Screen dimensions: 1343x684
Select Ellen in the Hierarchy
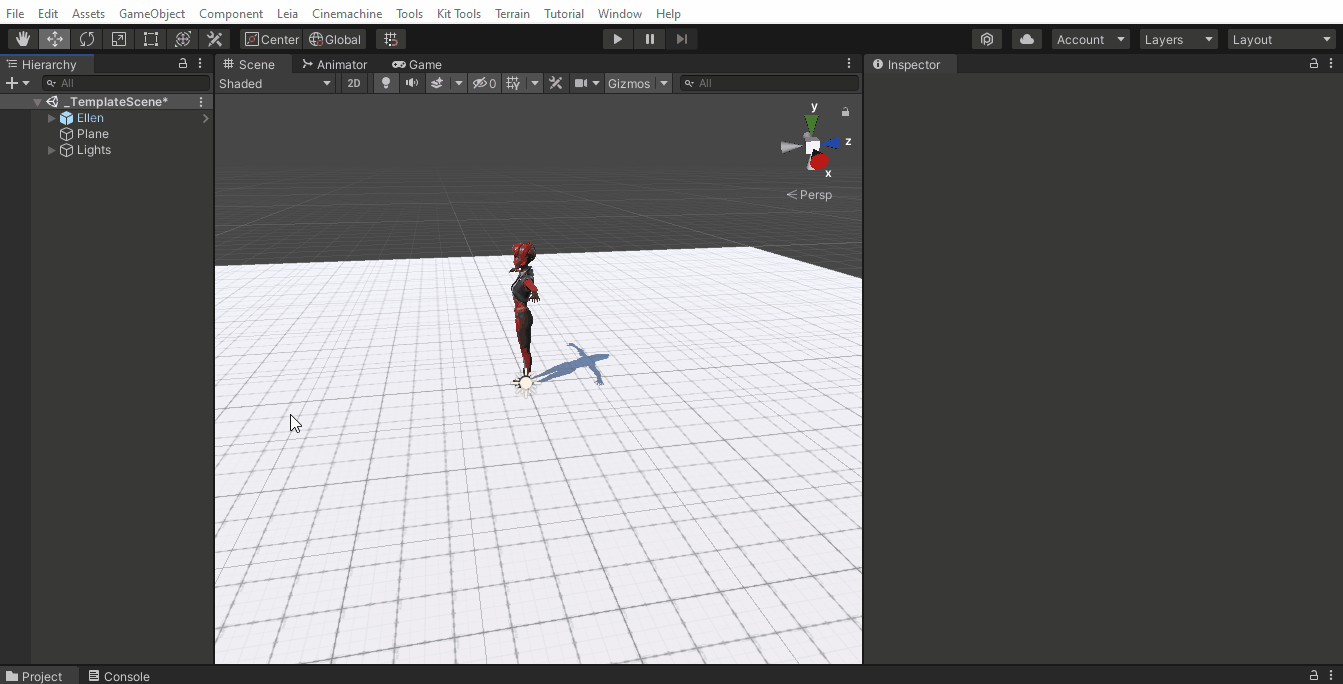click(x=90, y=118)
